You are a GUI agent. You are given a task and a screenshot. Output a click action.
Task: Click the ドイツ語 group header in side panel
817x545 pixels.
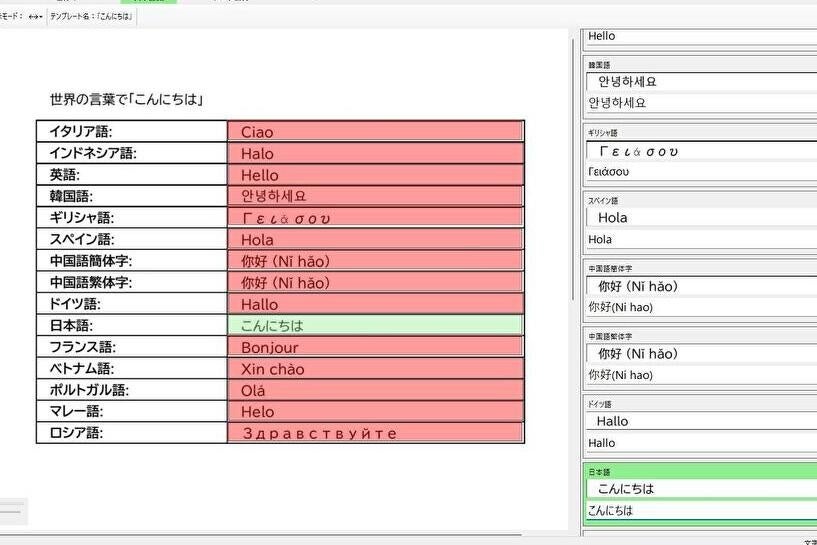point(701,404)
